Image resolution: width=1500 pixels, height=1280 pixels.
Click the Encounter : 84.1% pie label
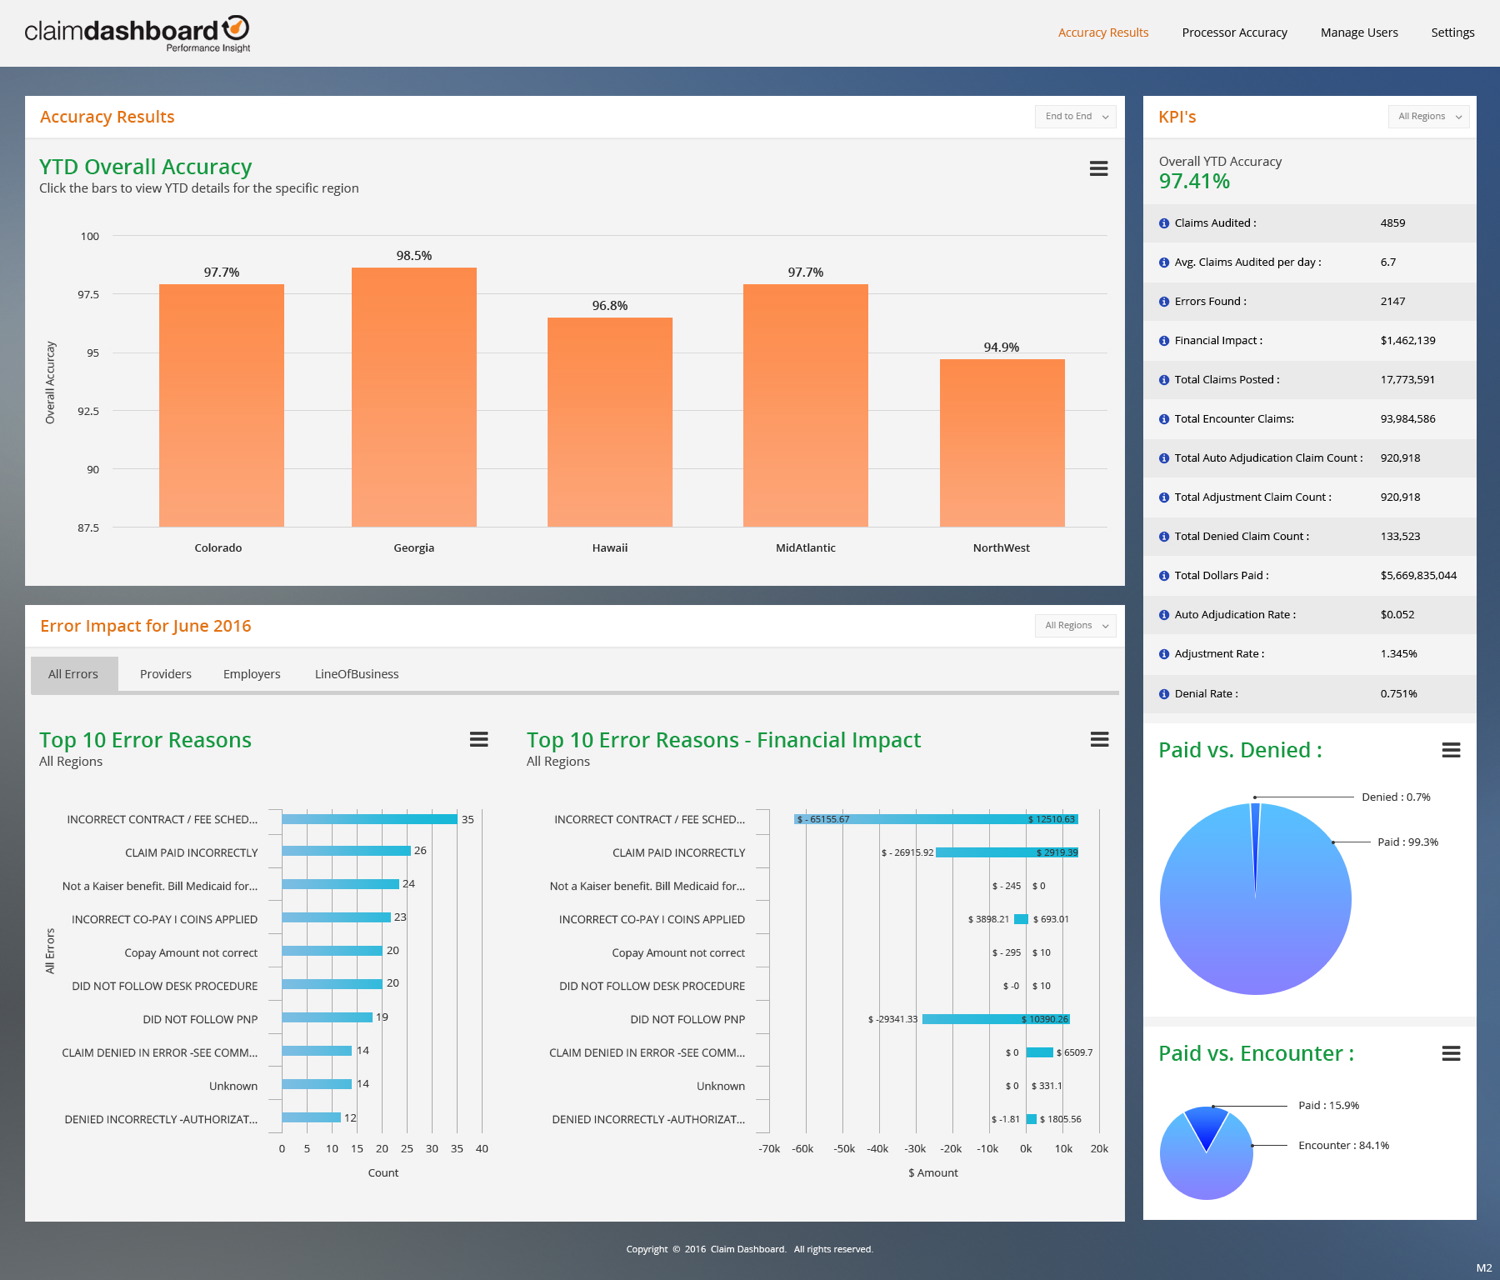pyautogui.click(x=1343, y=1146)
